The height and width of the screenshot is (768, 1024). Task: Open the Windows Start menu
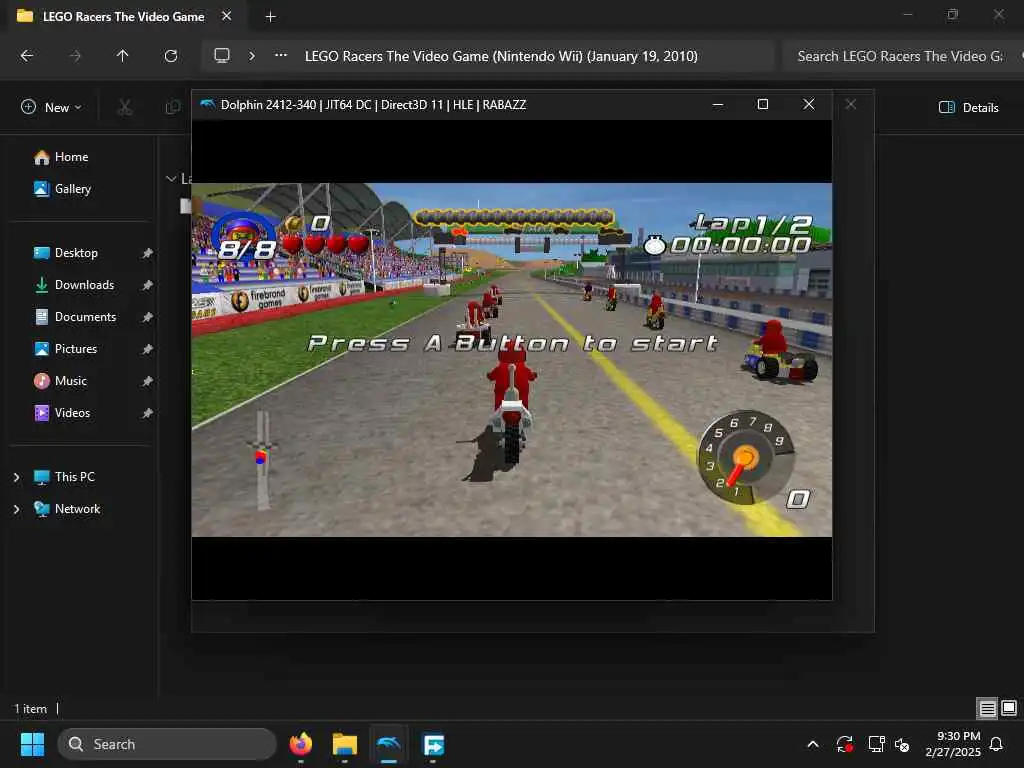32,744
